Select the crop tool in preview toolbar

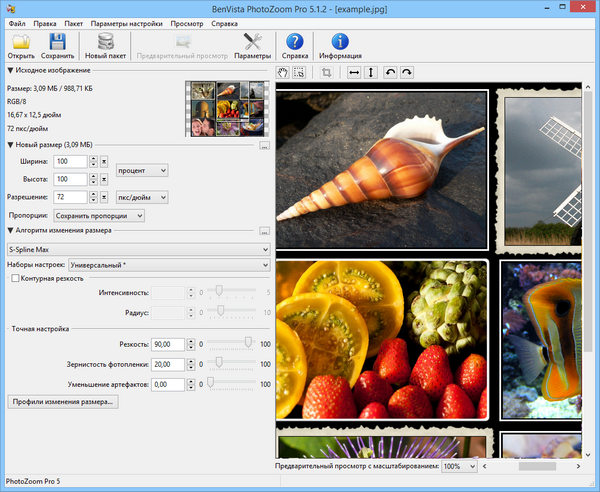tap(326, 73)
